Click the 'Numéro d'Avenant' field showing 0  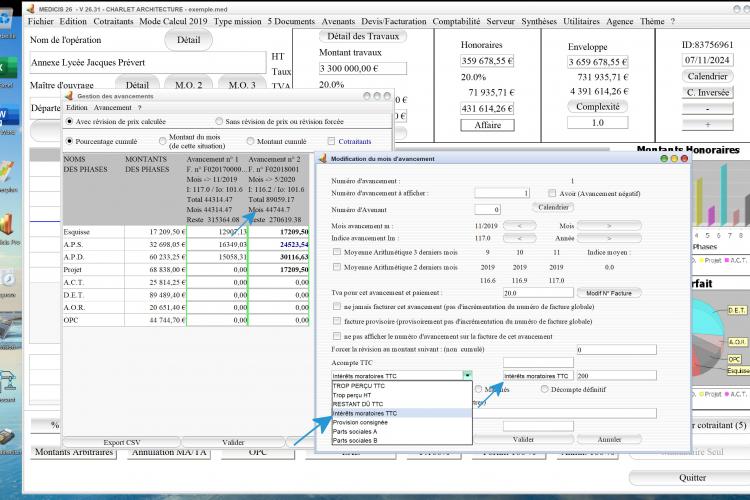point(487,210)
